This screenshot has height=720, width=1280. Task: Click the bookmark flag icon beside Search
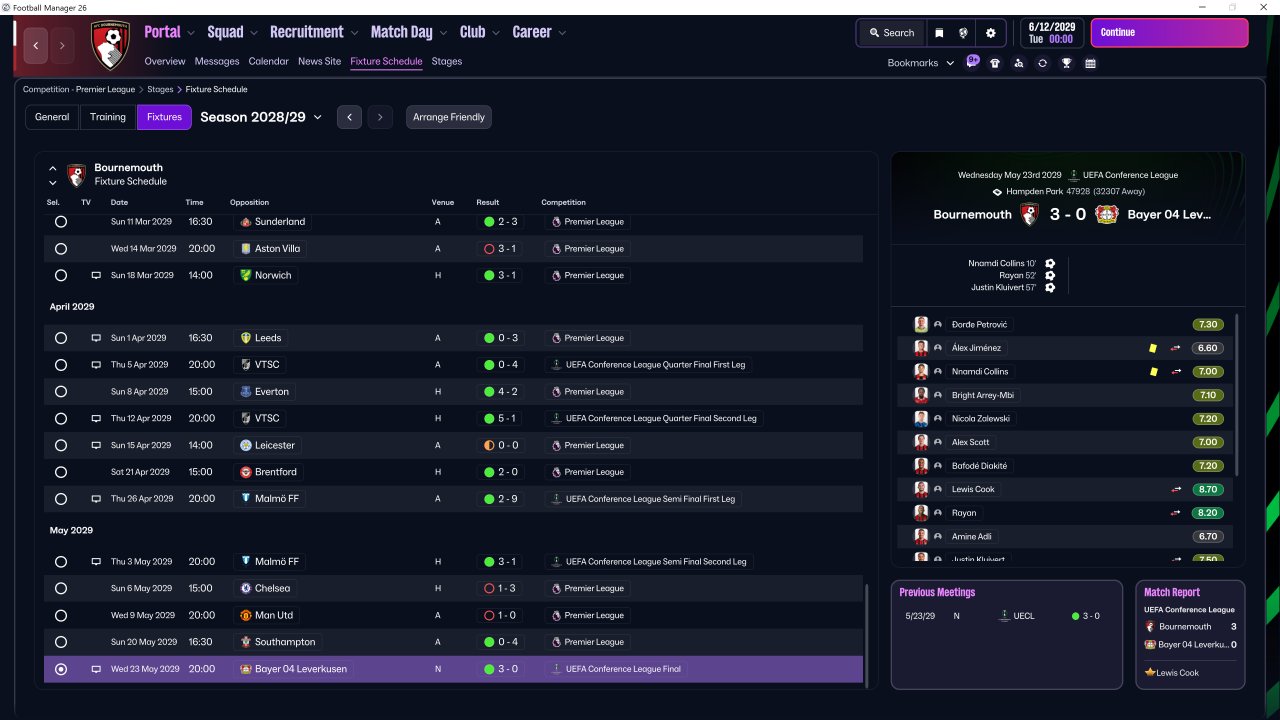[x=939, y=33]
